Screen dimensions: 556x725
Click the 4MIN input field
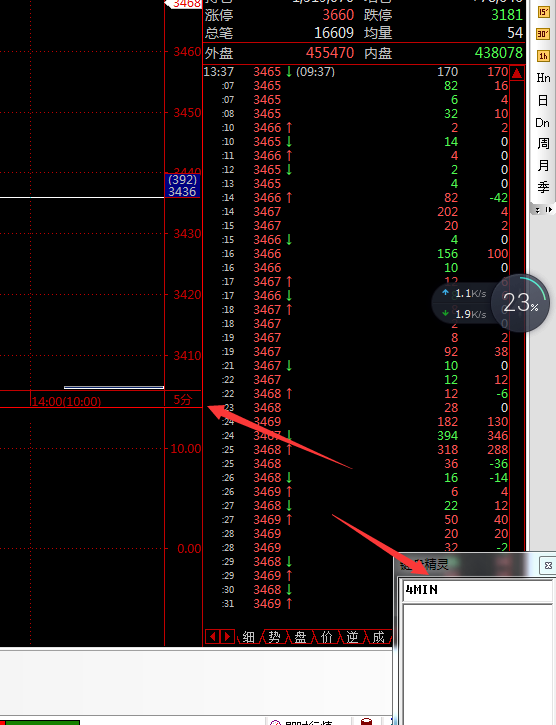477,590
